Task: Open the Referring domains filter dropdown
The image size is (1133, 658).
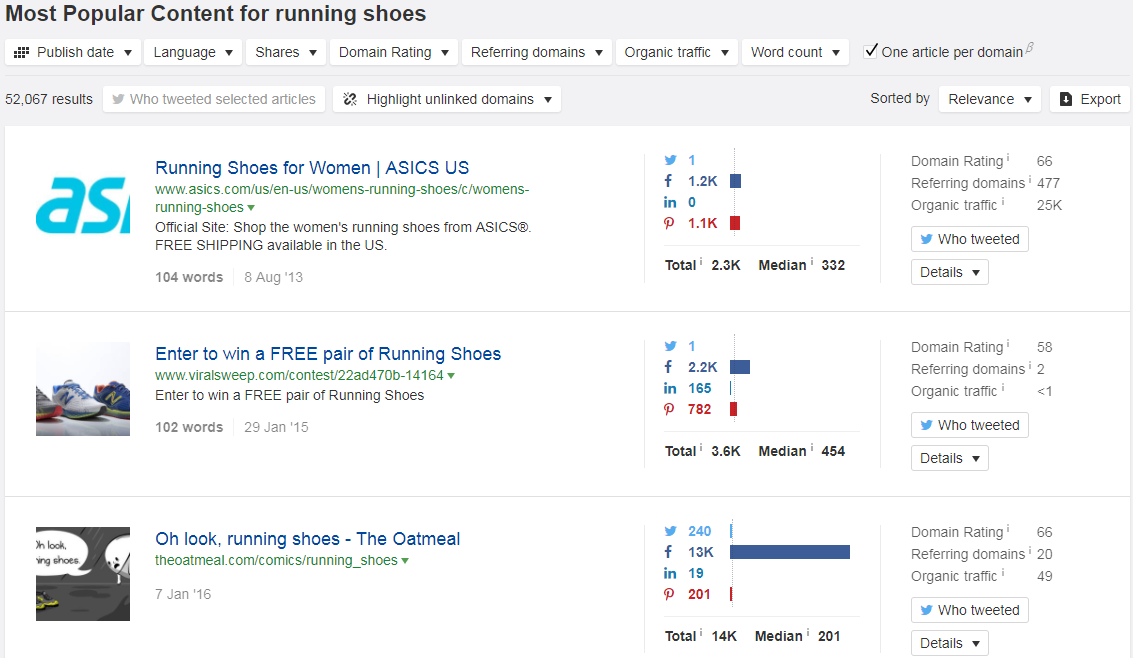Action: [536, 52]
